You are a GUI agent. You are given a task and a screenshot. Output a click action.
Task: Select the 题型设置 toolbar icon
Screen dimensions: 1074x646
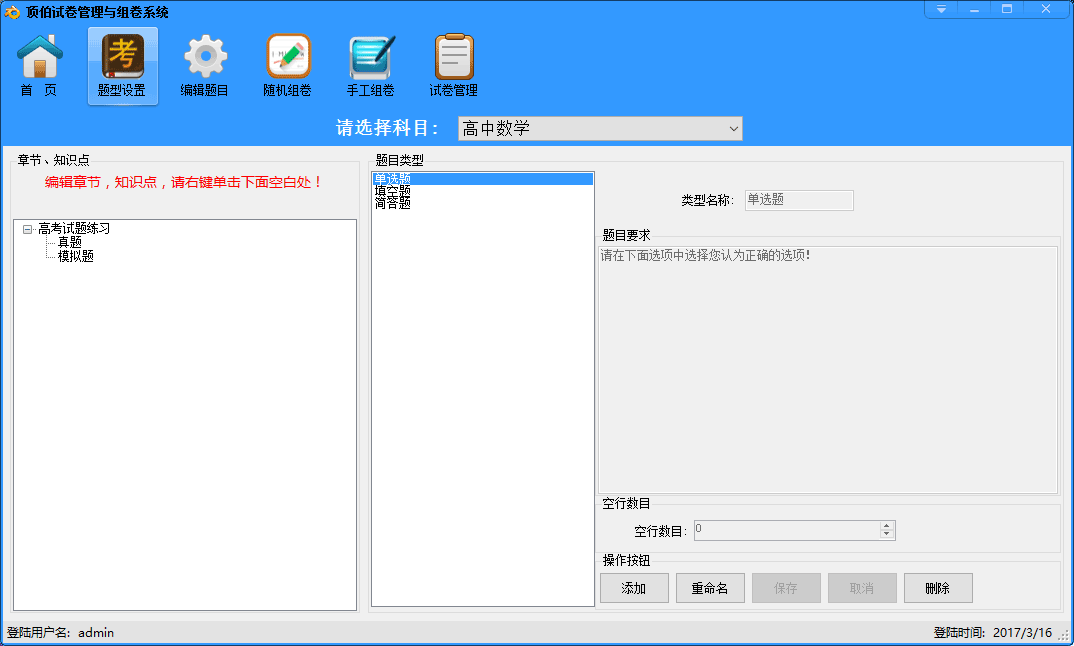tap(123, 66)
